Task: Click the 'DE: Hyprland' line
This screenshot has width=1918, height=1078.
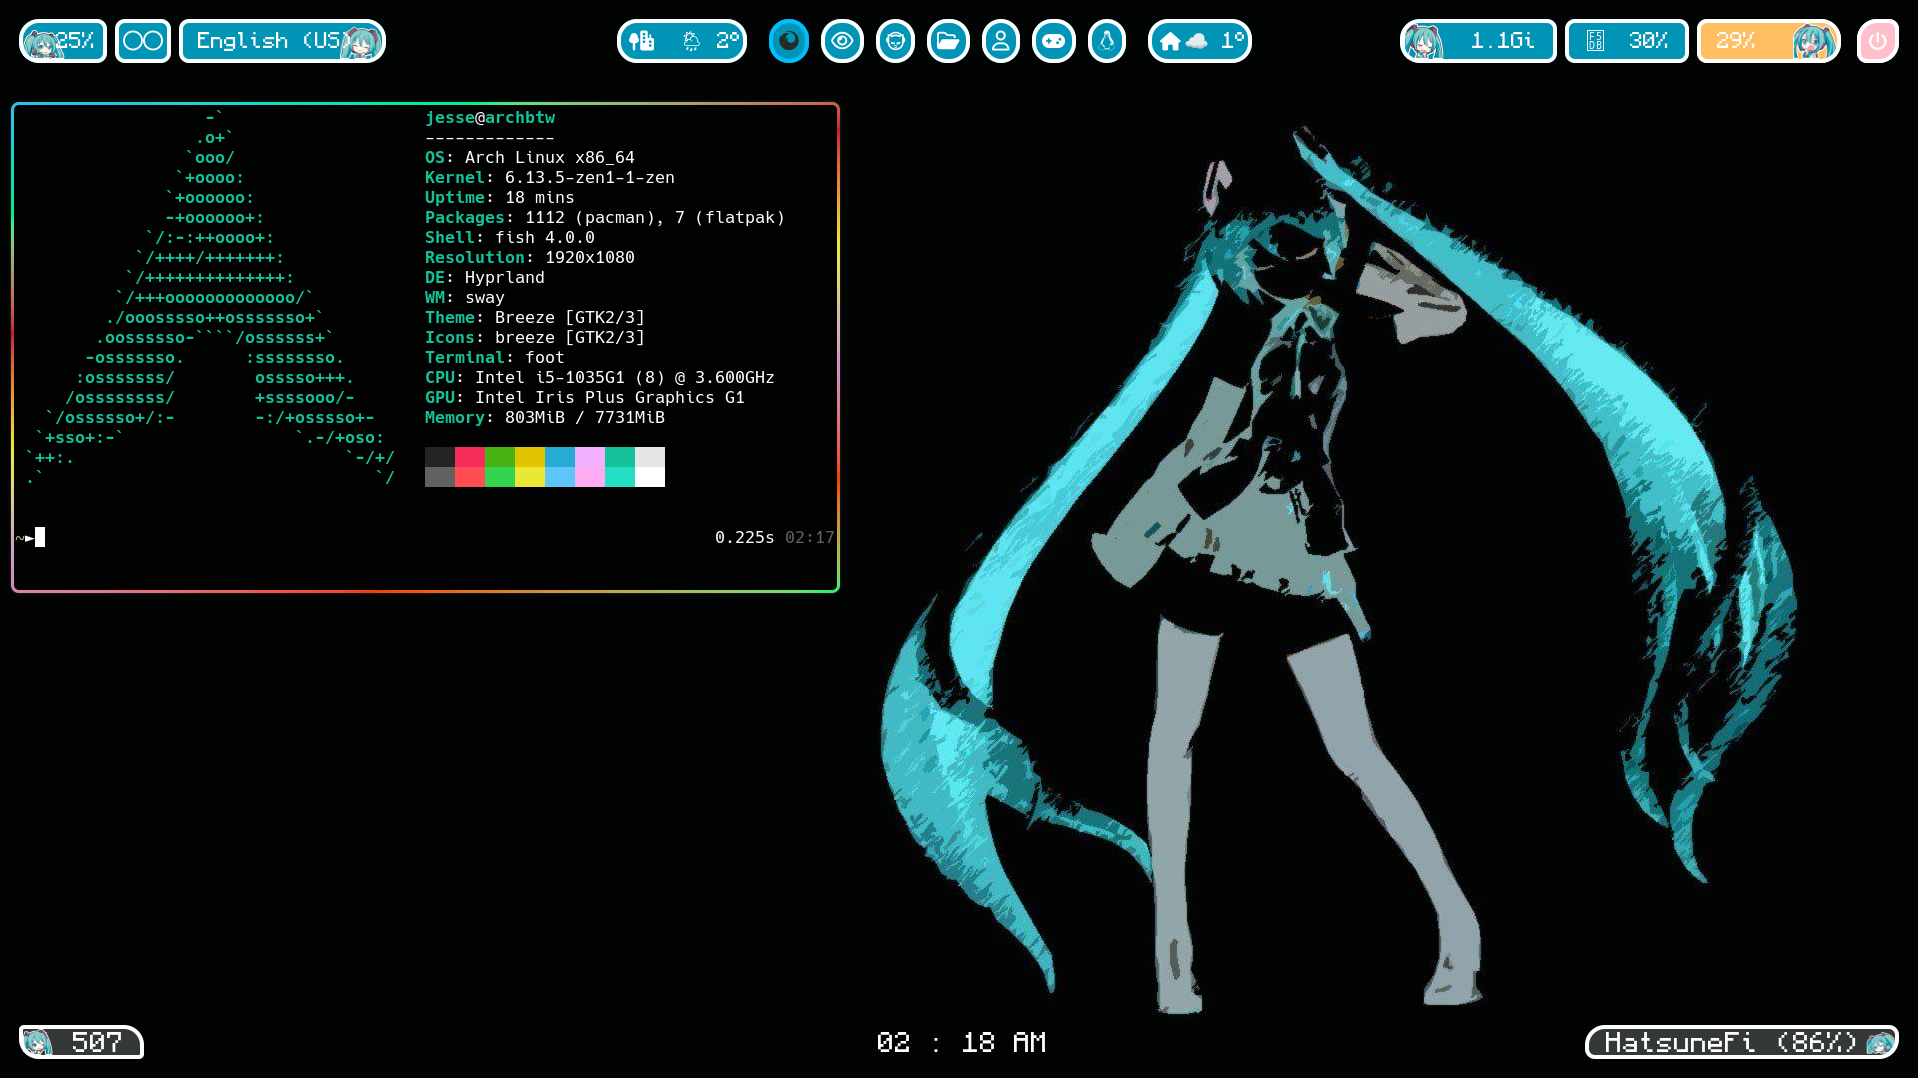Action: pyautogui.click(x=485, y=277)
